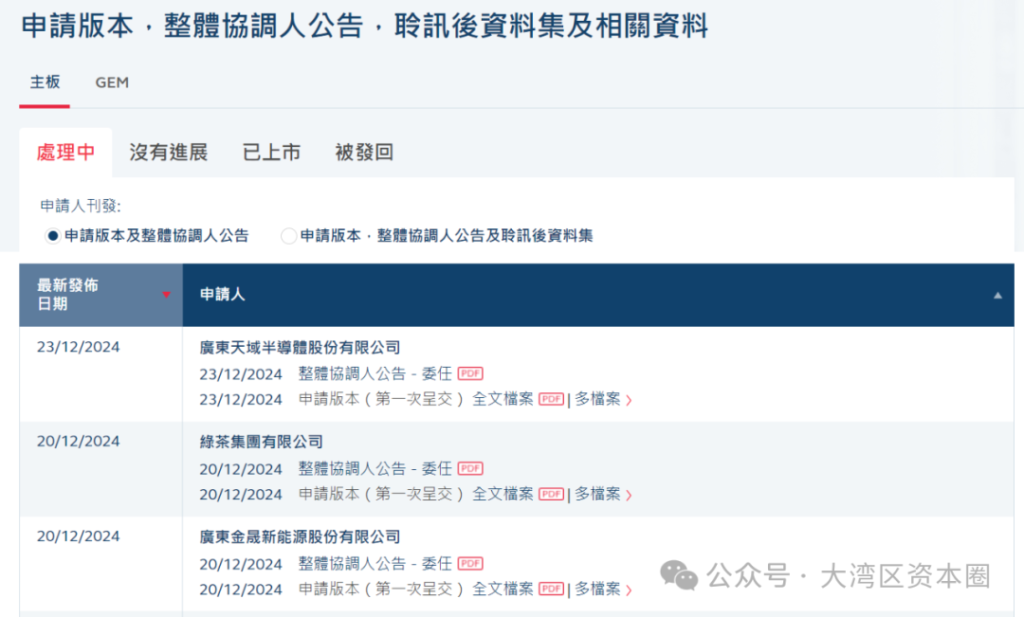Select radio 申請版本及整體協調人公告

(53, 236)
